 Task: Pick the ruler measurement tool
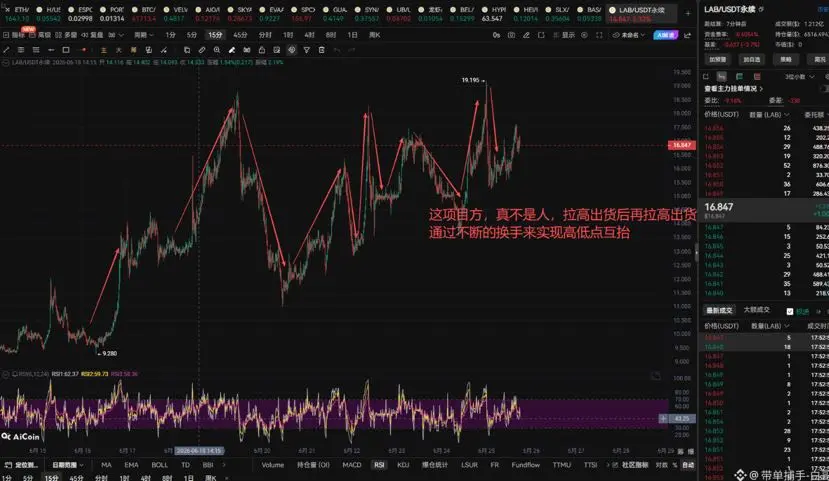click(x=201, y=50)
